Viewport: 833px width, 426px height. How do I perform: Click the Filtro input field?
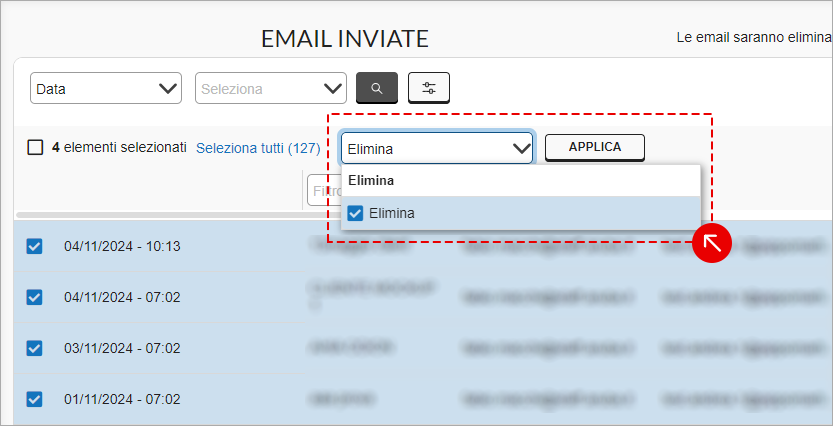[324, 190]
